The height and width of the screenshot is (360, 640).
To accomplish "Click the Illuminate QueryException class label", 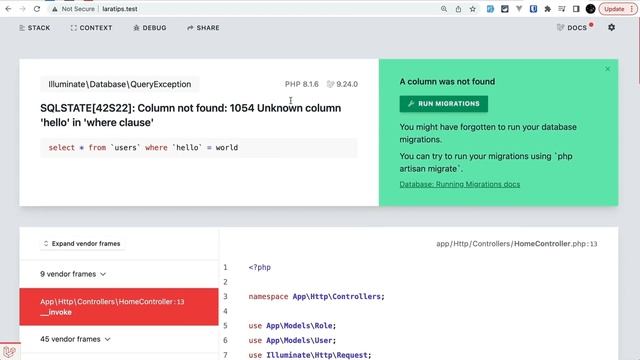I will click(120, 84).
